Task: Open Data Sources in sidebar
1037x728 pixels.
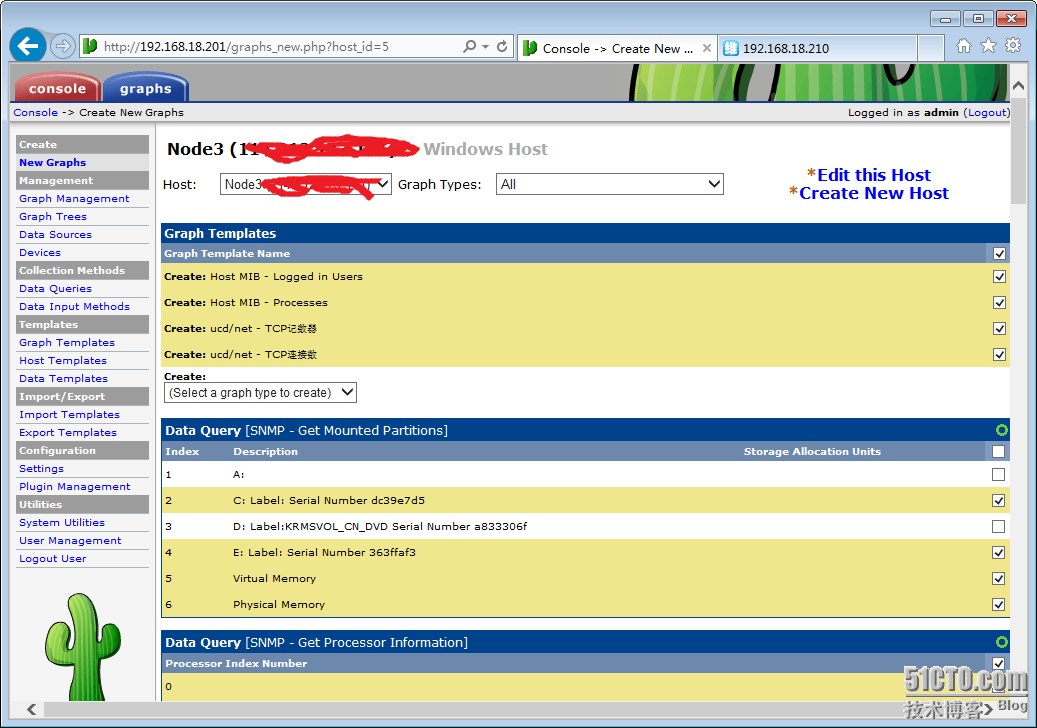Action: 56,234
